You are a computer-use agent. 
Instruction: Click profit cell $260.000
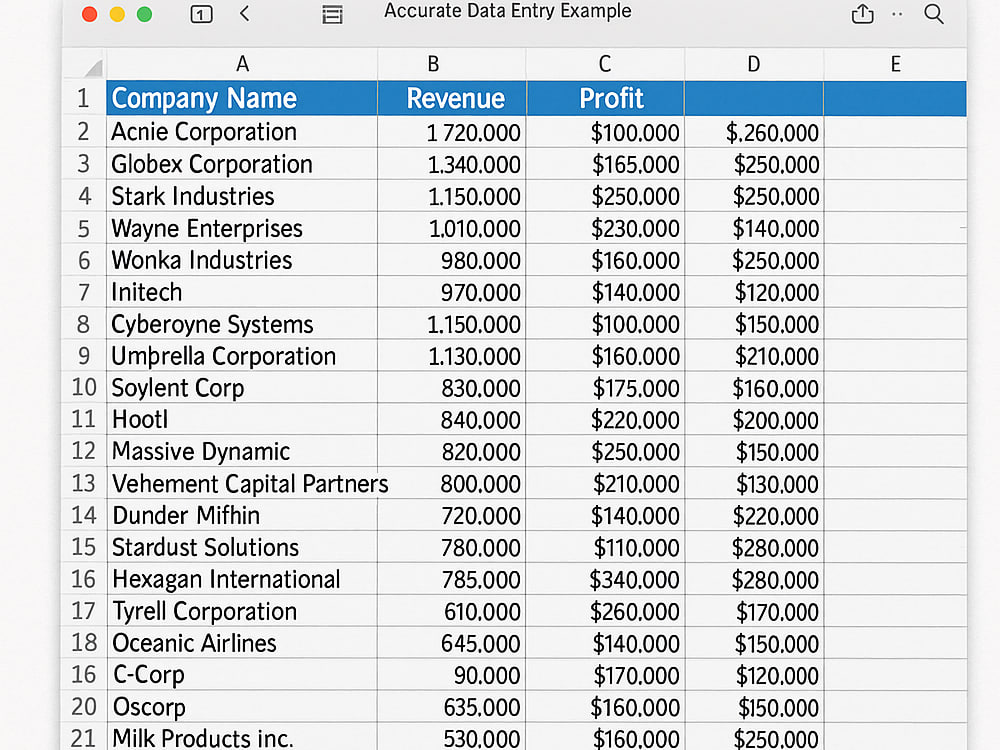[605, 611]
